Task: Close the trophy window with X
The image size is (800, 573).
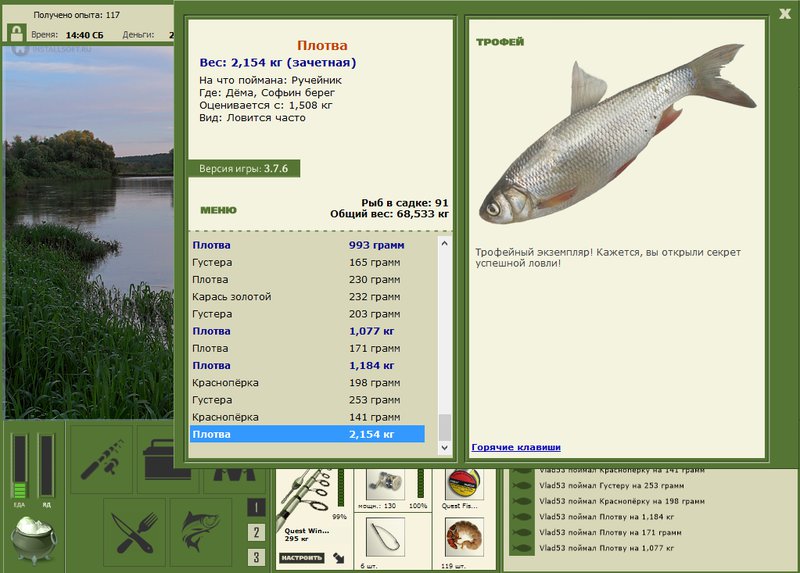Action: point(785,14)
